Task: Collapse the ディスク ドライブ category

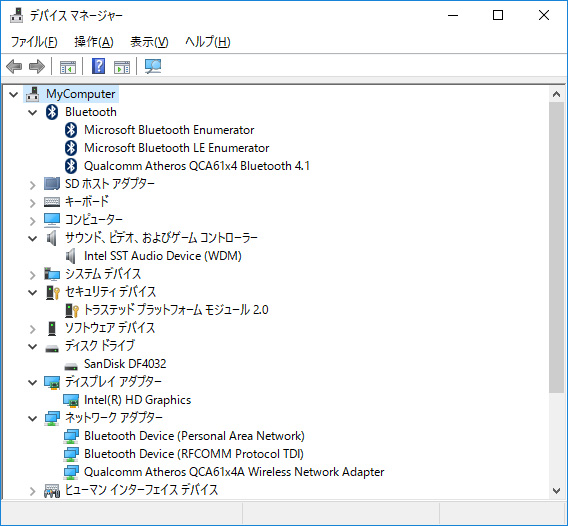Action: [33, 346]
